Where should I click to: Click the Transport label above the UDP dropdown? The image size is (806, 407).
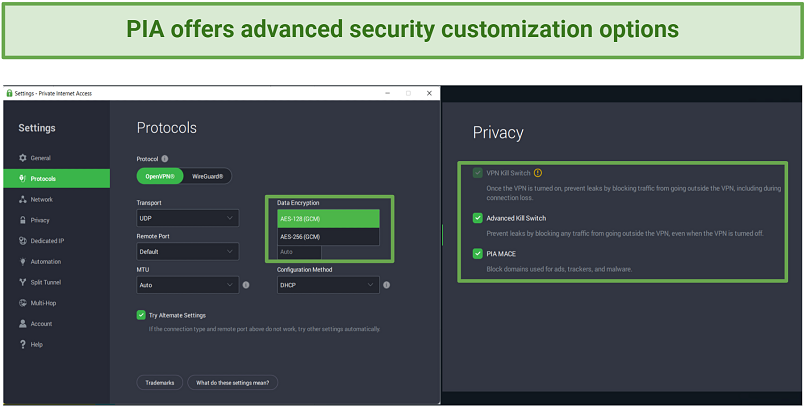pyautogui.click(x=149, y=202)
